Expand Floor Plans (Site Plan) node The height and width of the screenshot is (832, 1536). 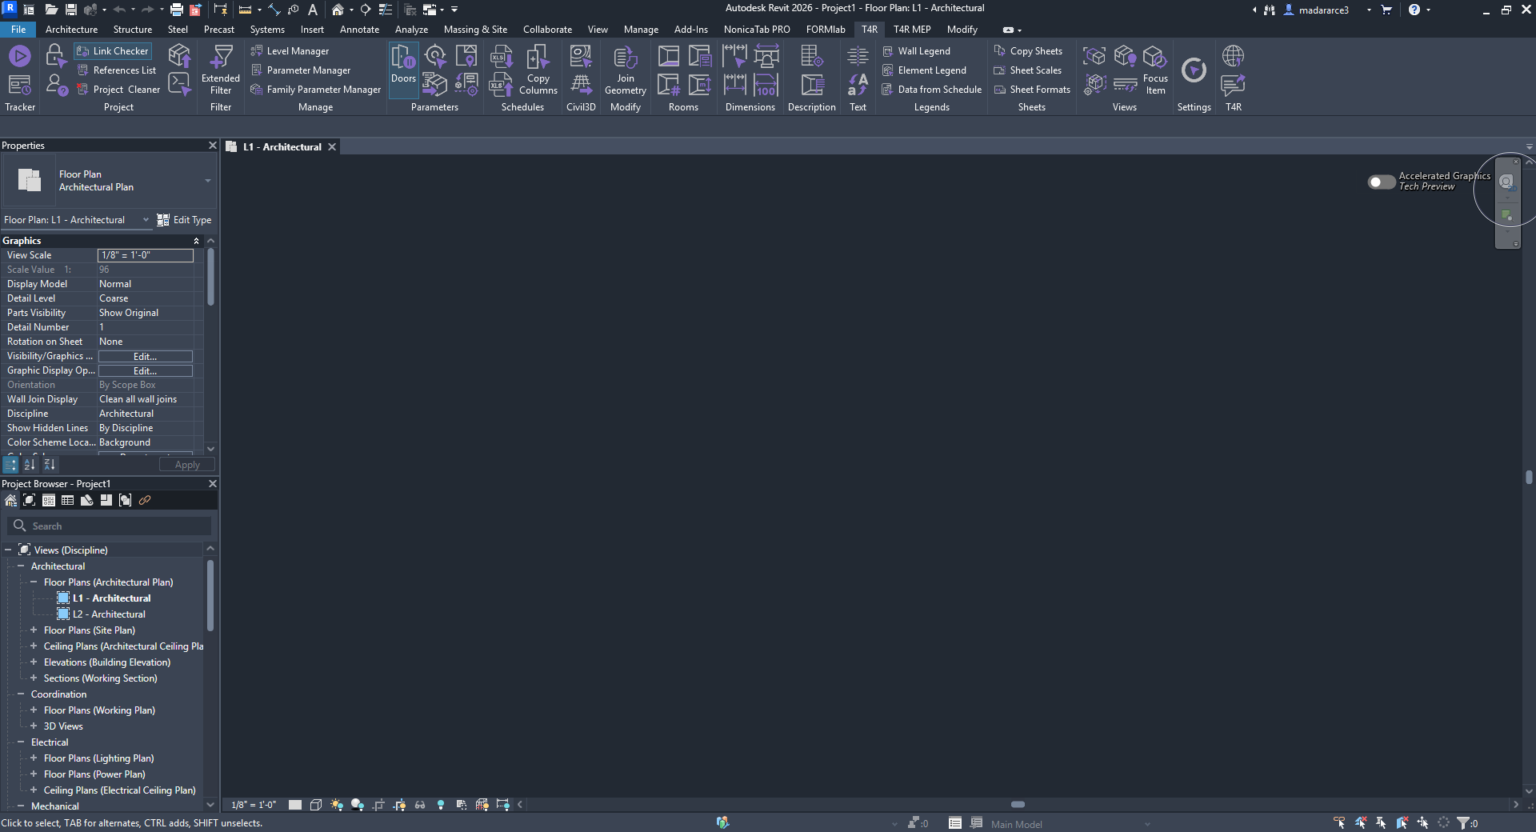click(x=34, y=630)
